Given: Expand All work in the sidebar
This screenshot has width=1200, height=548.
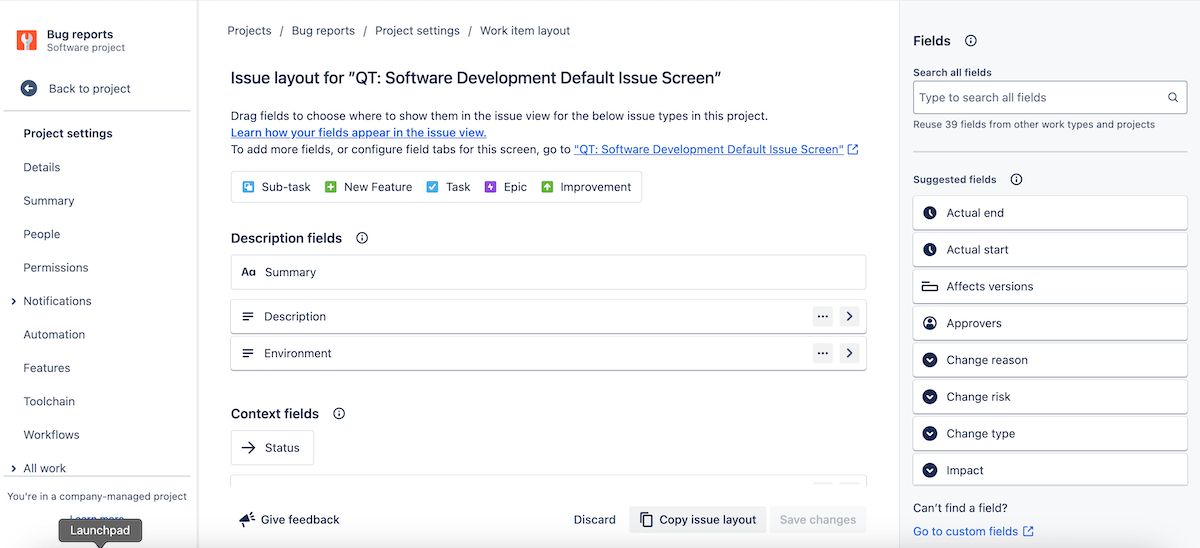Looking at the screenshot, I should [13, 468].
